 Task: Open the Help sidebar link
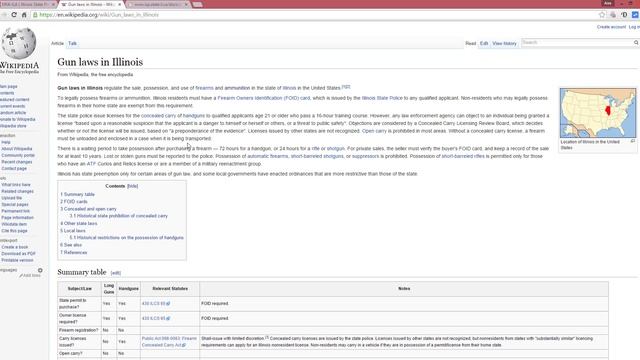pos(6,142)
